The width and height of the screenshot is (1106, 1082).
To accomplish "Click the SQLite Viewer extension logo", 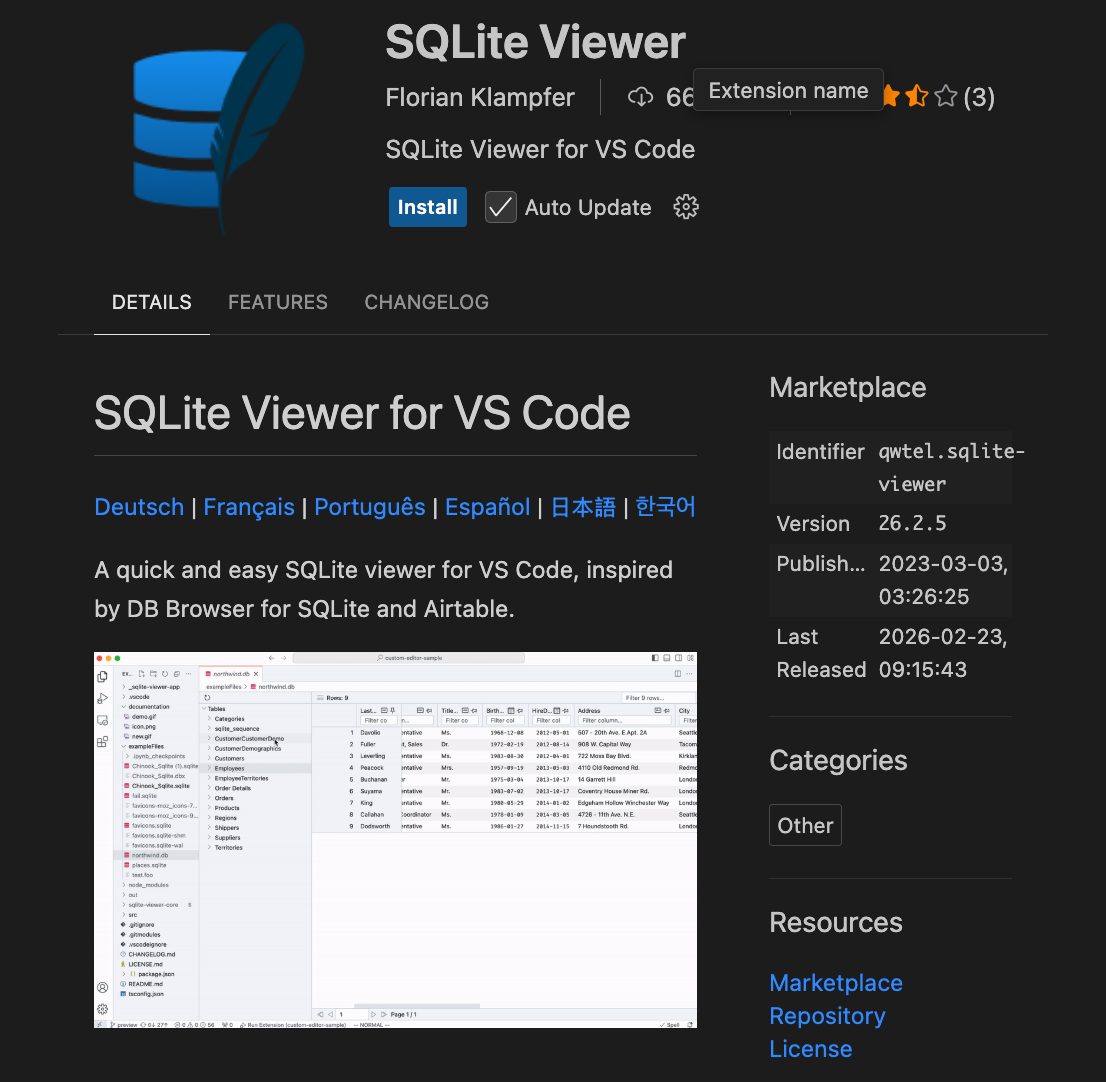I will click(x=219, y=128).
